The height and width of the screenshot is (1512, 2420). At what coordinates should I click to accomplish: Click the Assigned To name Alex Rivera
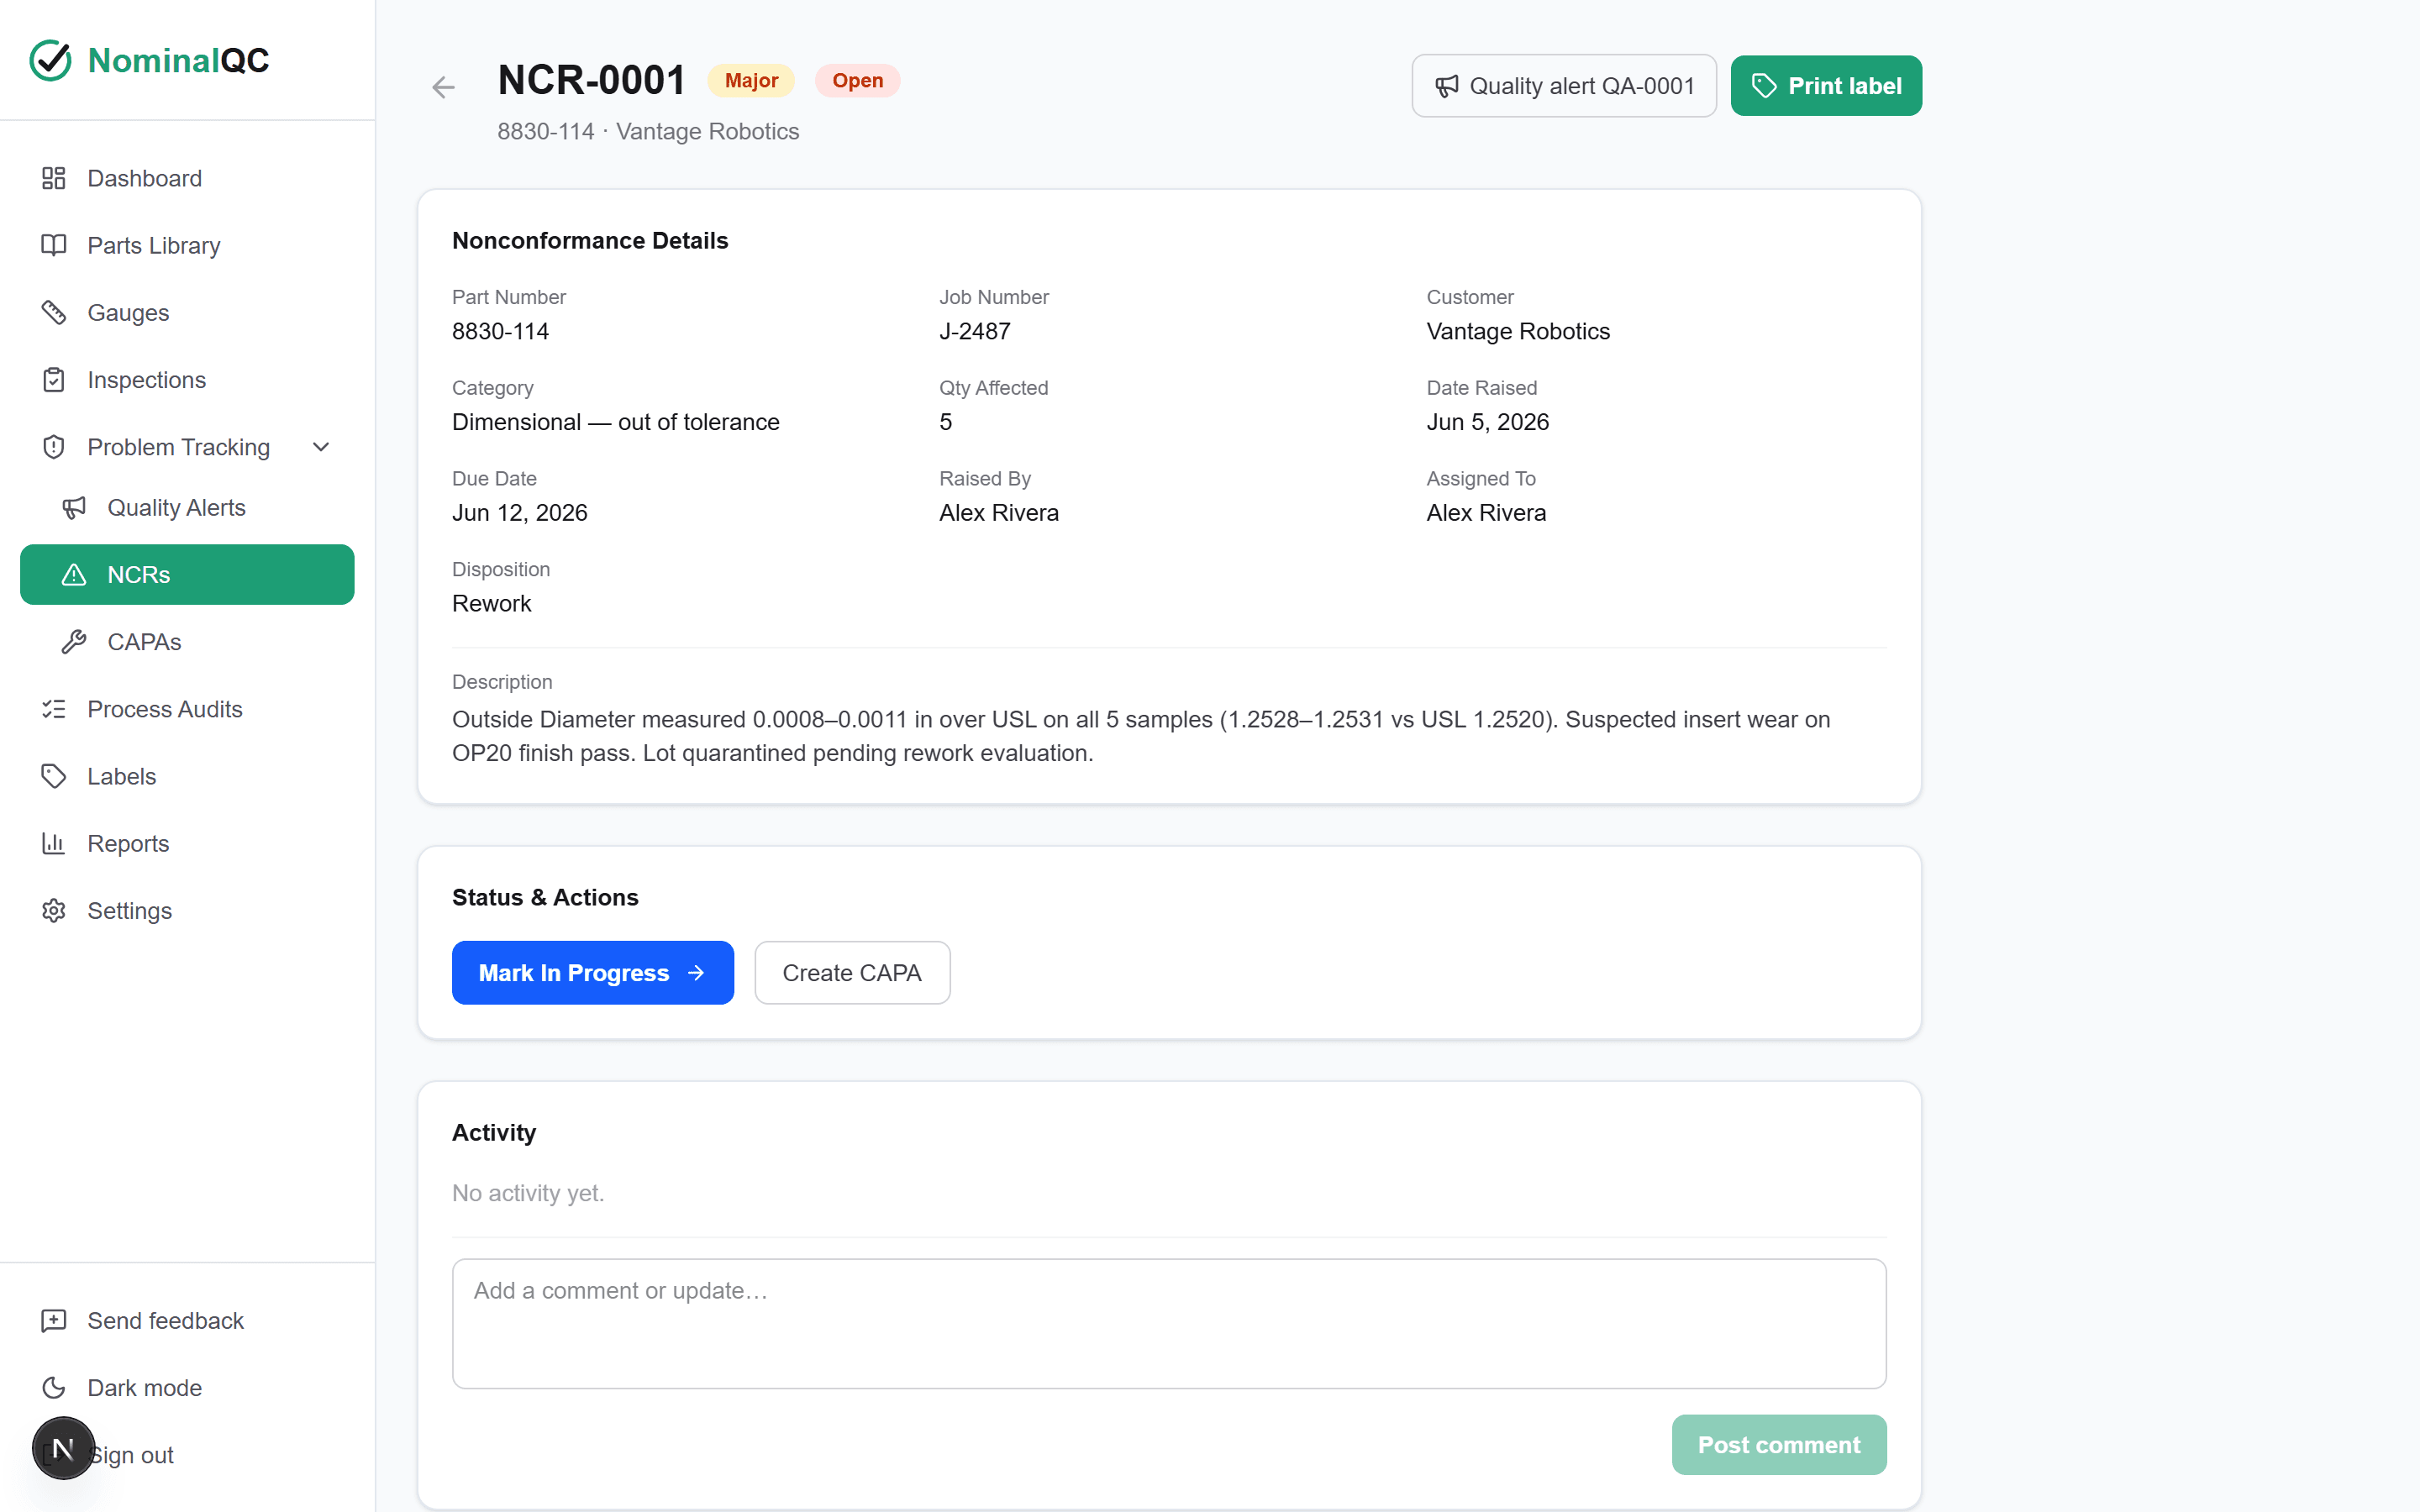coord(1486,513)
